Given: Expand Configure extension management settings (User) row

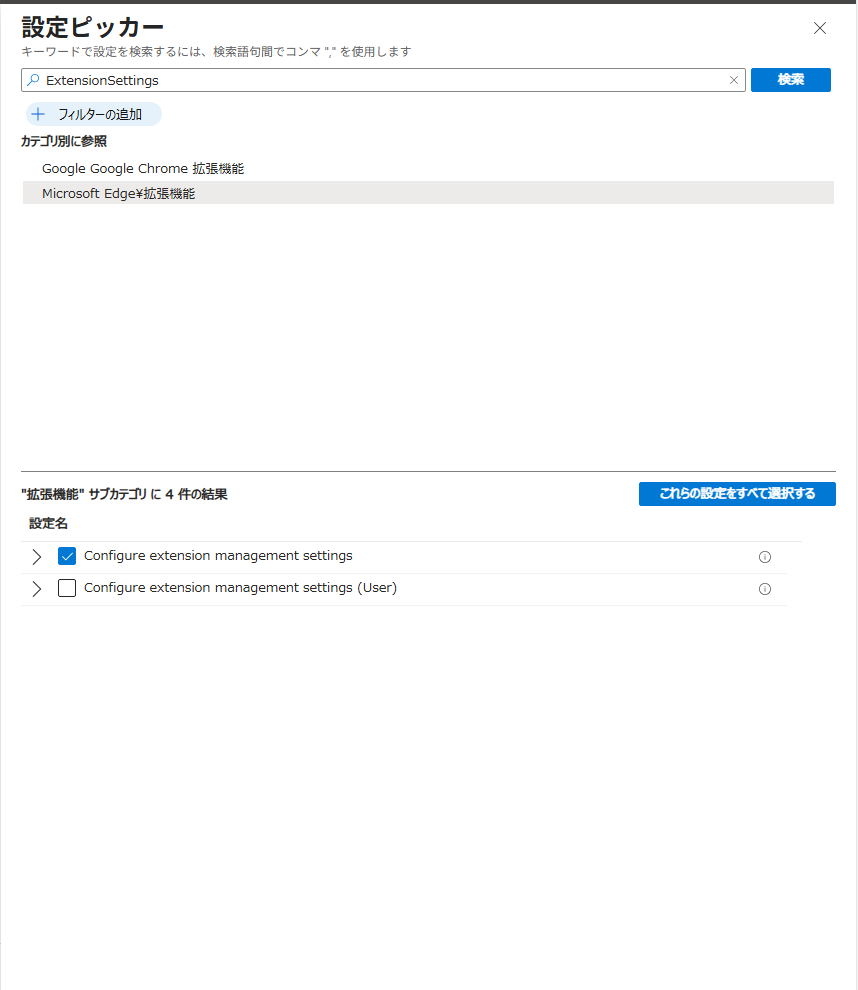Looking at the screenshot, I should coord(37,588).
